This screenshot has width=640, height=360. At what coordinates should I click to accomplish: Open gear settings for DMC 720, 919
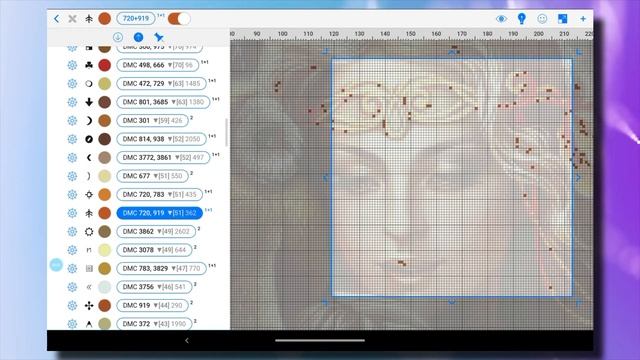(x=72, y=213)
